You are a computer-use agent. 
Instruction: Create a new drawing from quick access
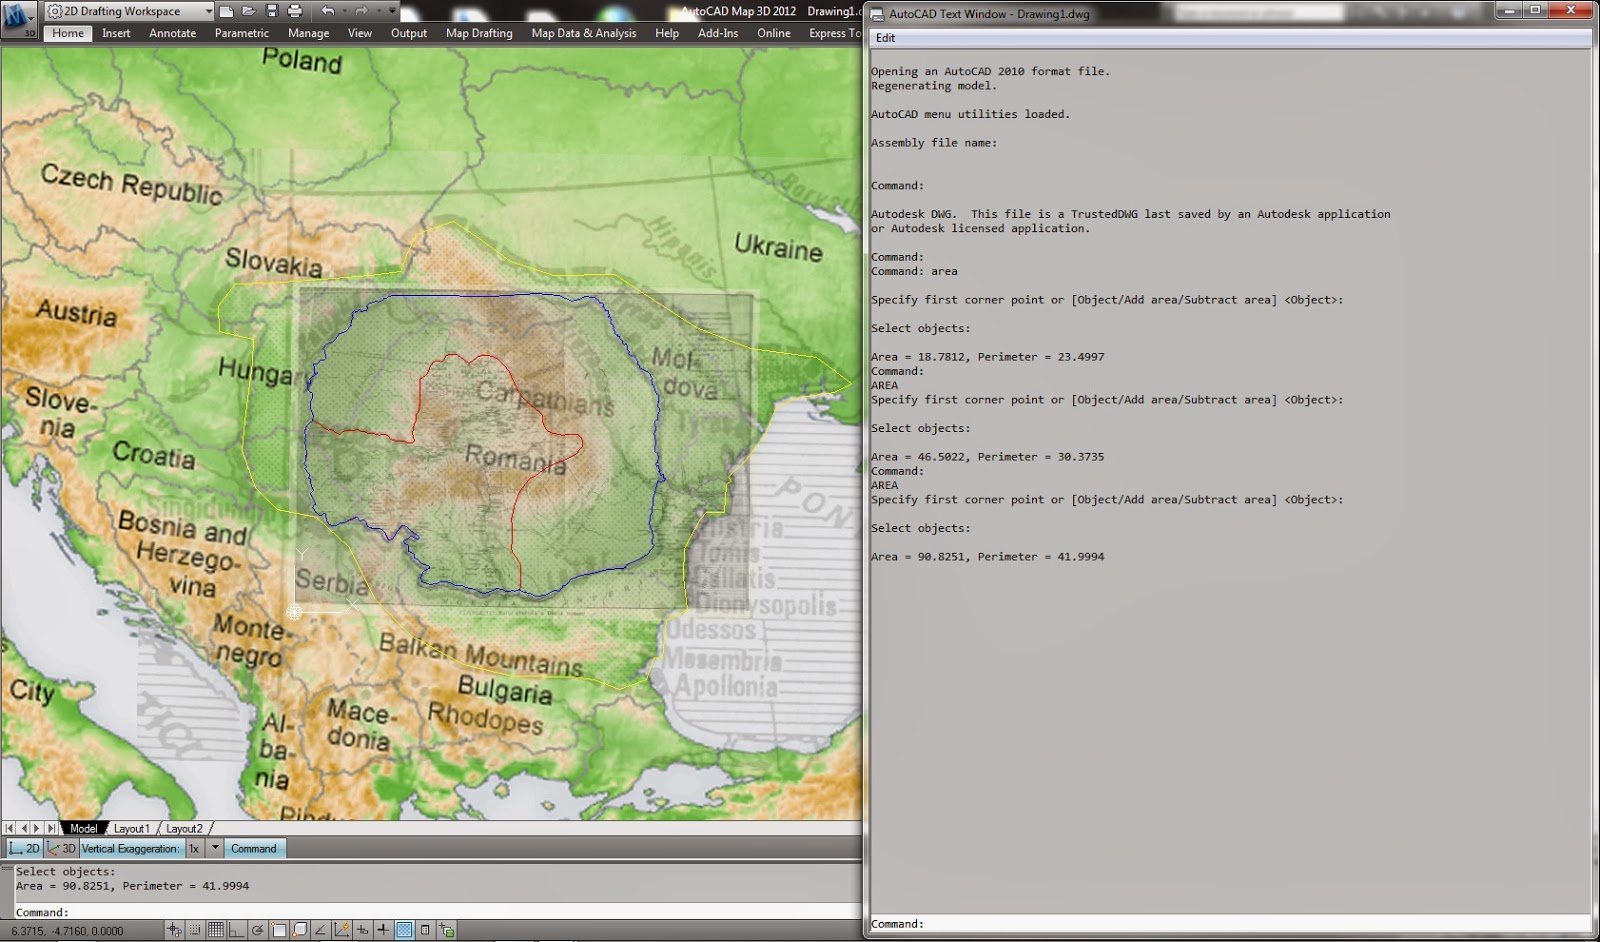[227, 11]
